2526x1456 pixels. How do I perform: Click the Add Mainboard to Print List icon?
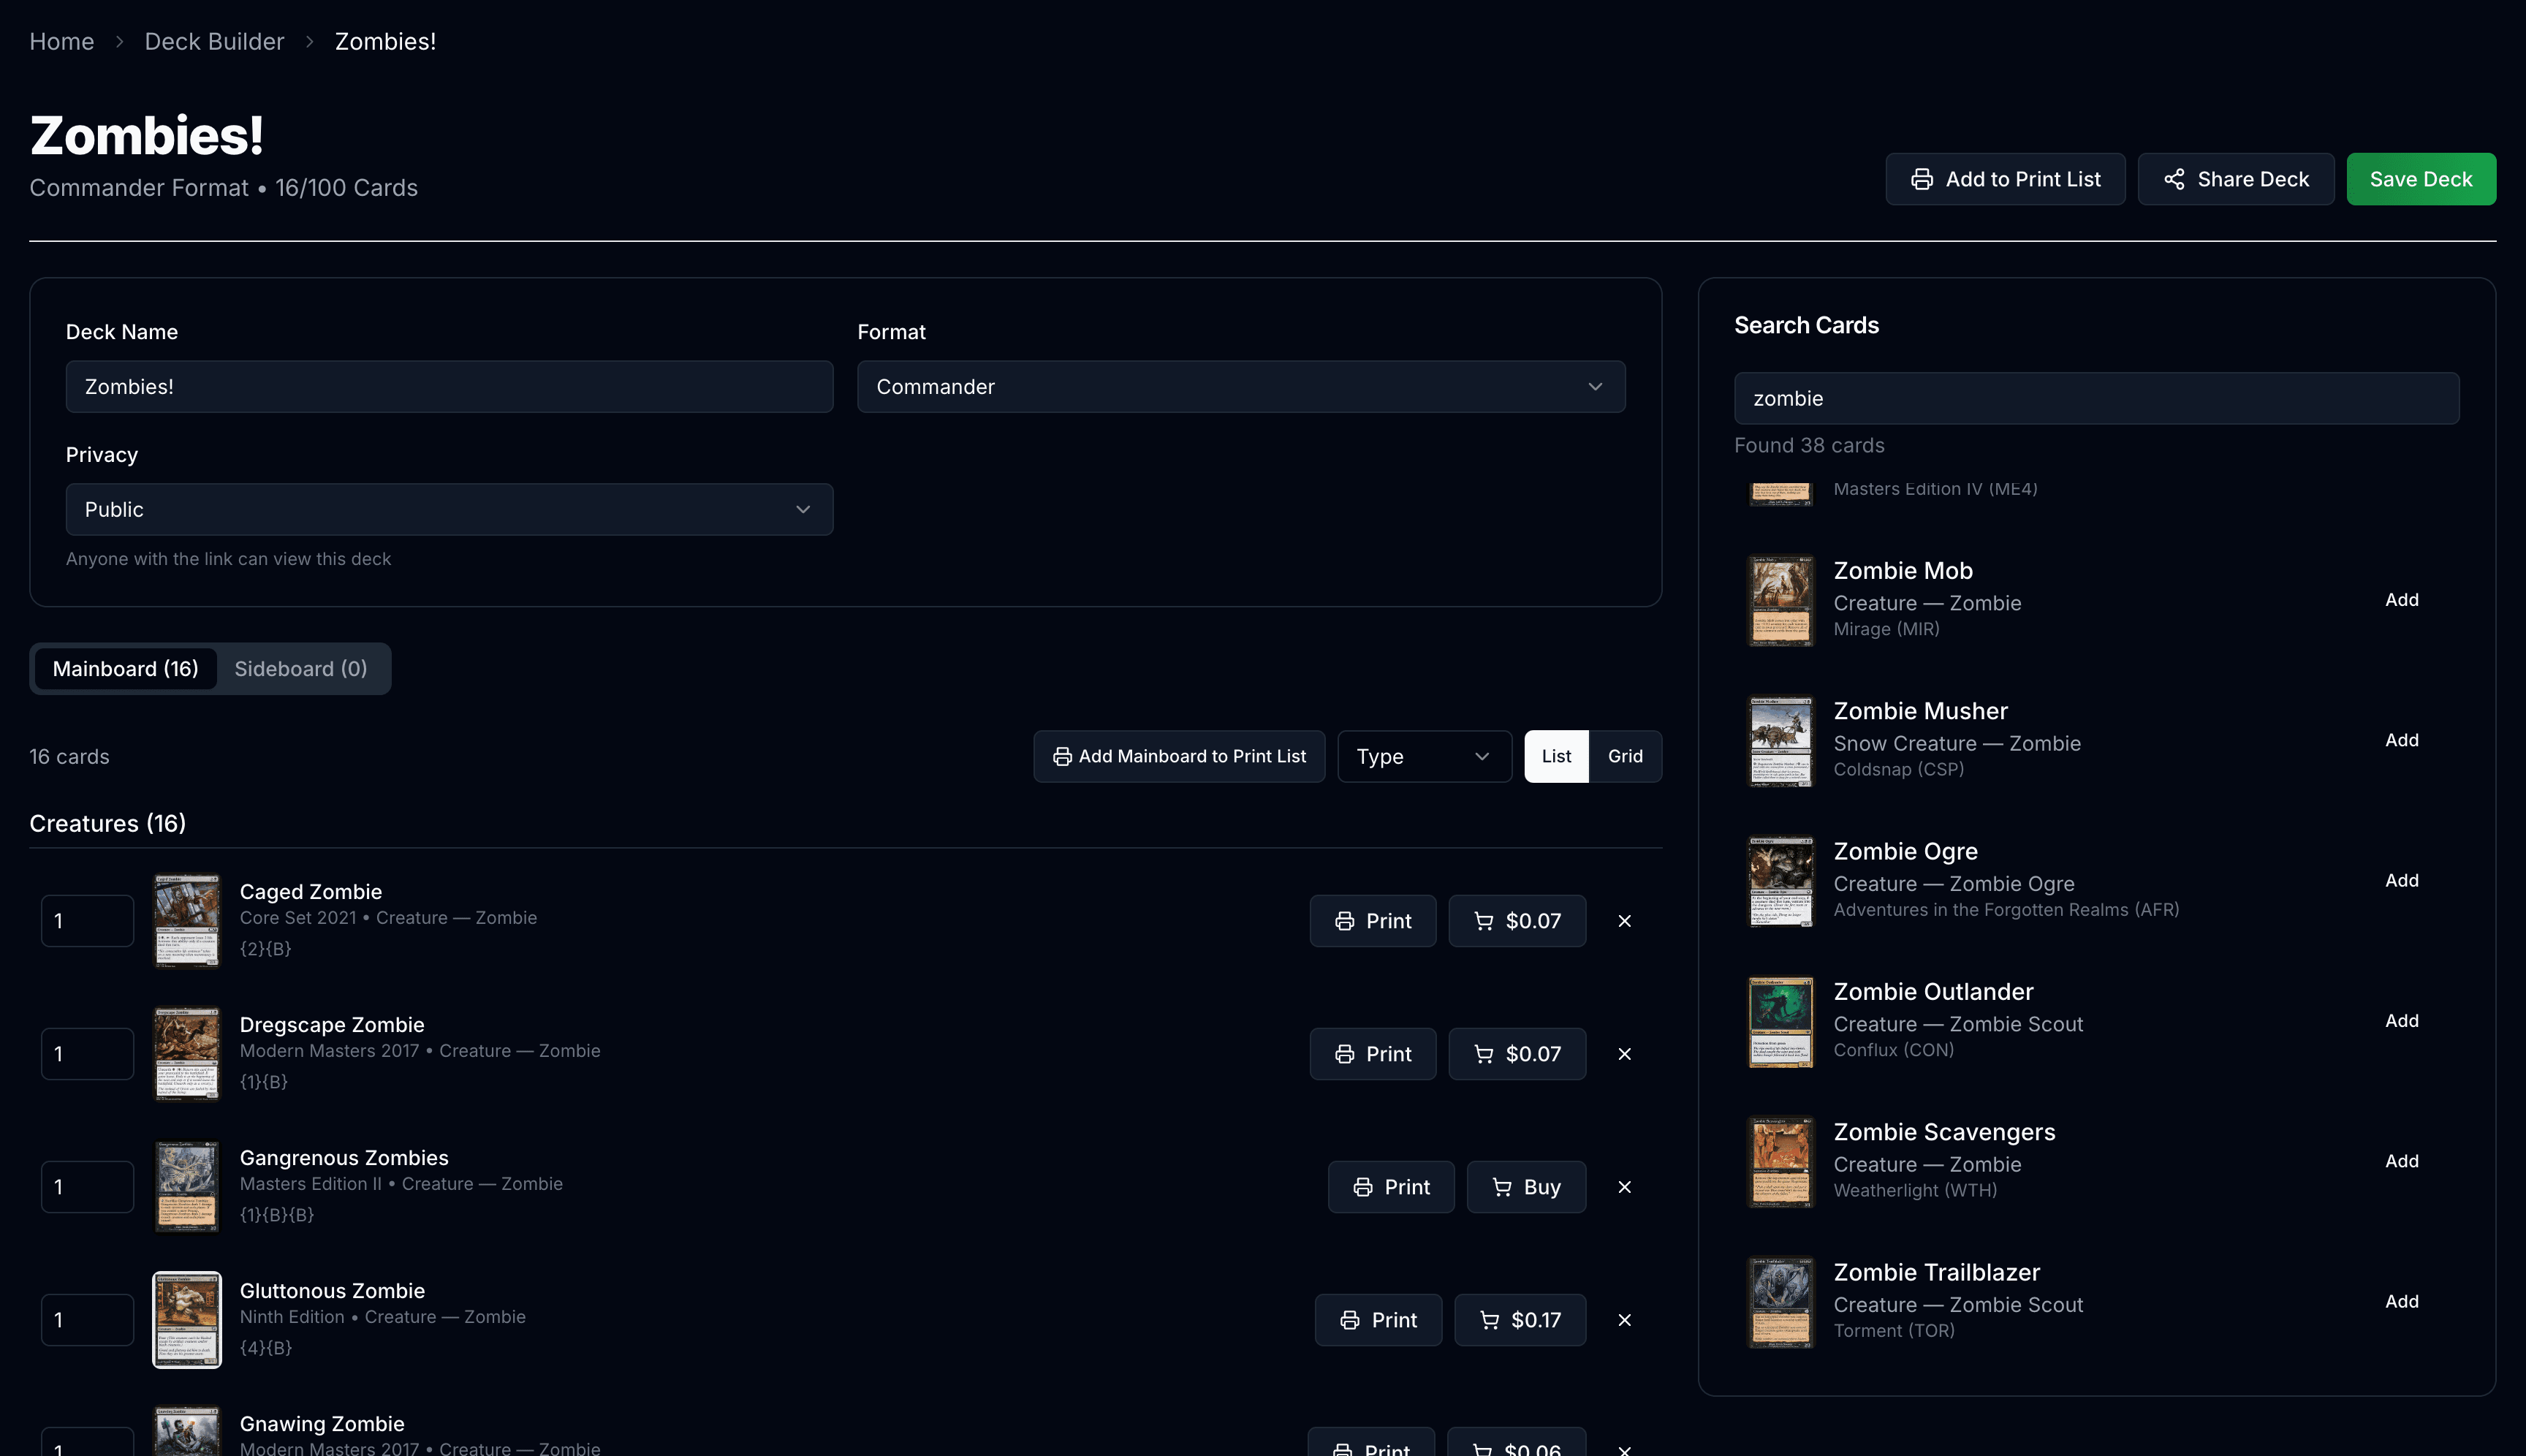1060,755
